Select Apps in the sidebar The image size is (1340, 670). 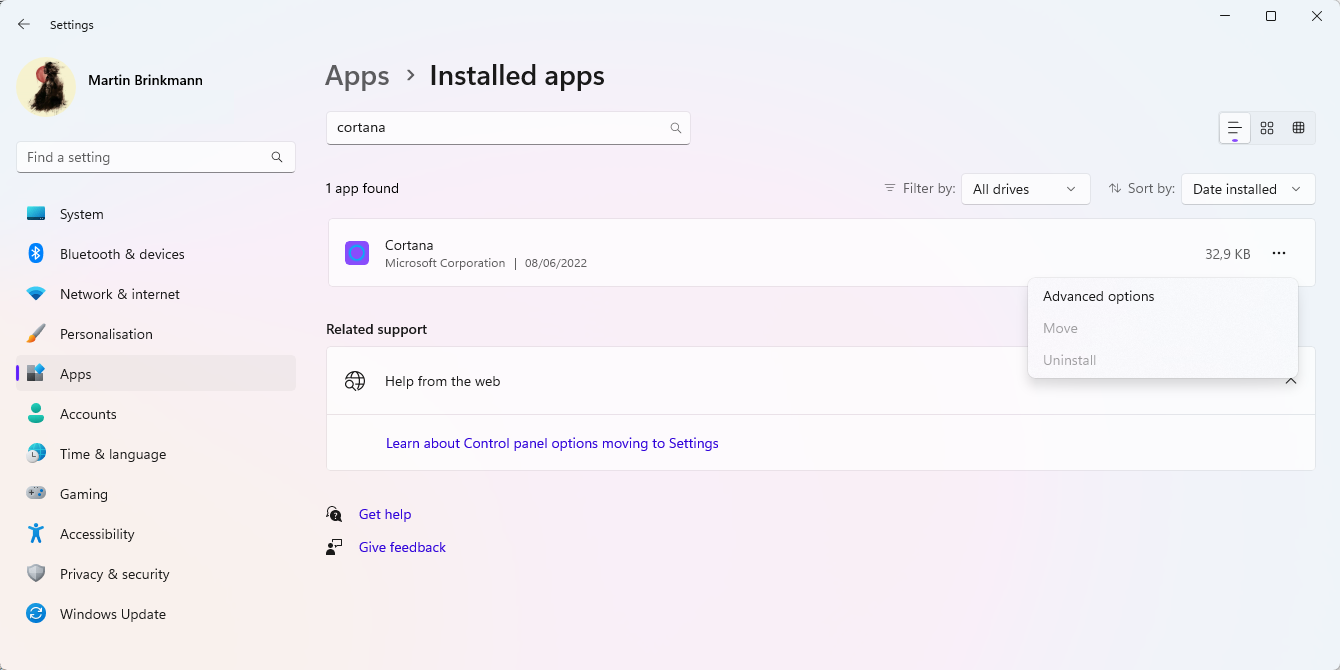pos(156,374)
